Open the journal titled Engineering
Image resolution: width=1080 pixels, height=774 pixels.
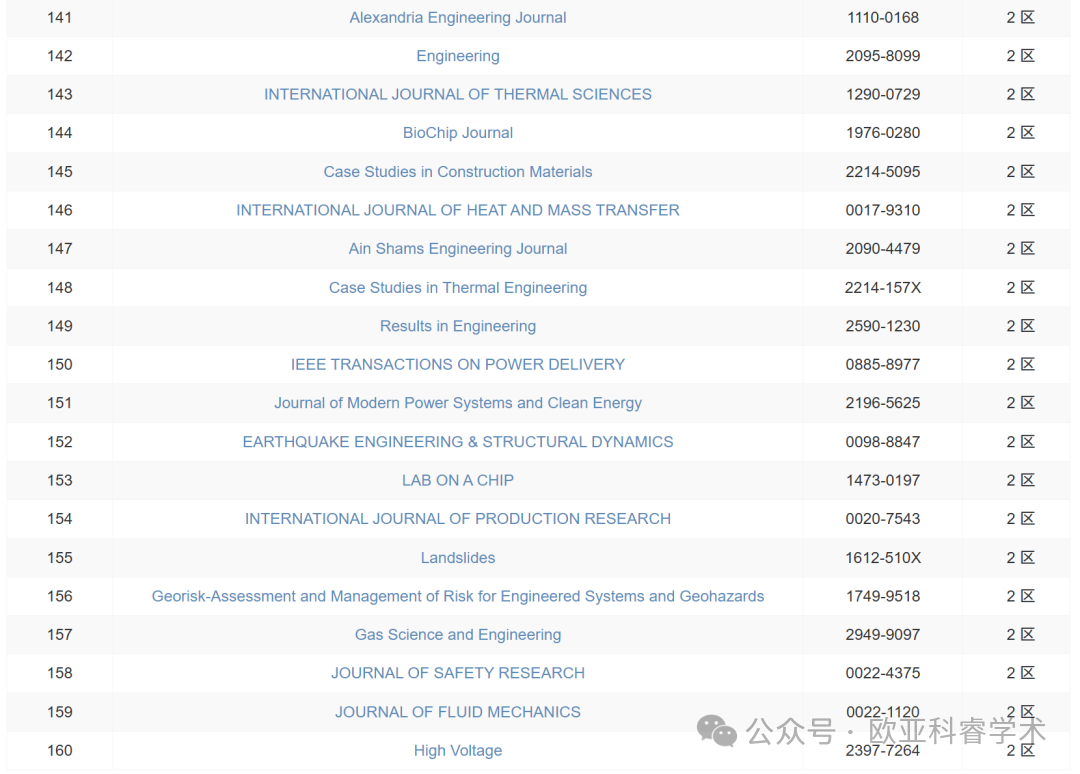(457, 56)
